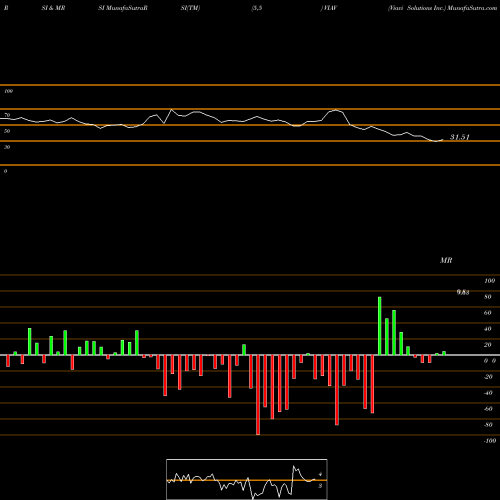Viewport: 500px width, 500px height.
Task: Open the mini chart thumbnail at bottom
Action: (247, 479)
